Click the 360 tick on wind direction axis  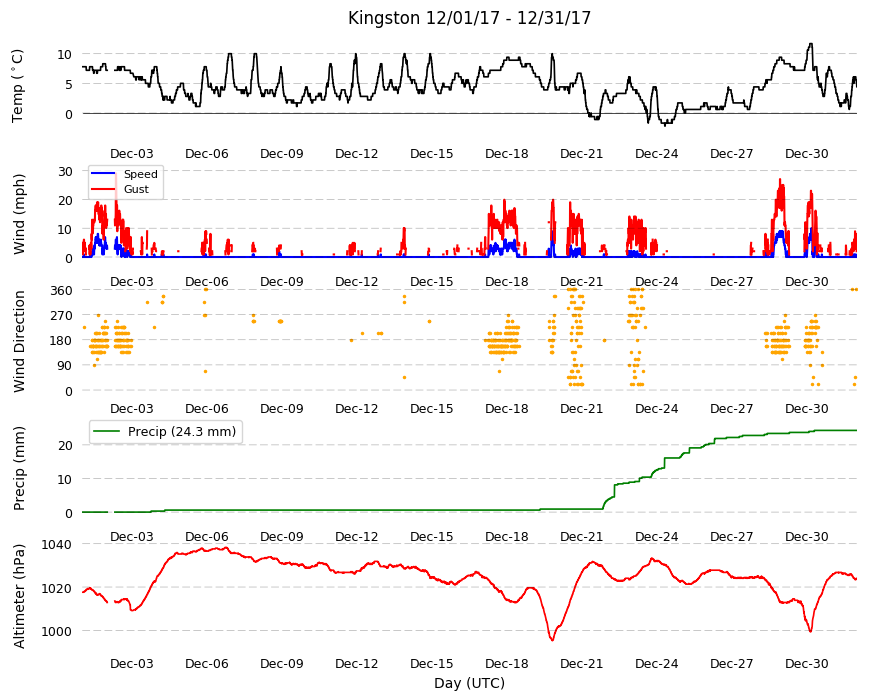[x=62, y=291]
